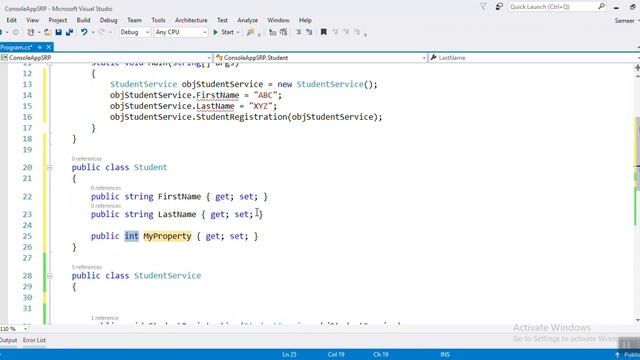Save the current file with the Save icon
Image resolution: width=640 pixels, height=360 pixels.
(x=58, y=32)
